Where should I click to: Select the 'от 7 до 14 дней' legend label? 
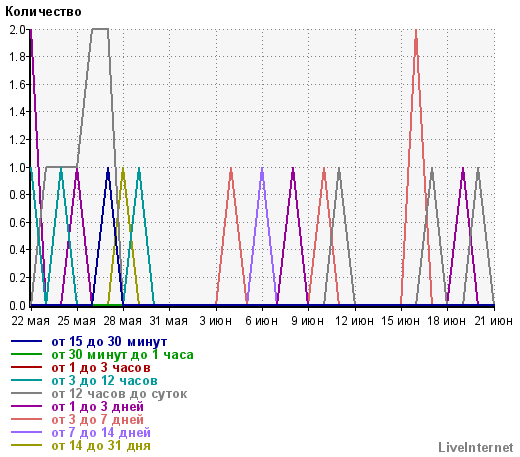tap(101, 433)
